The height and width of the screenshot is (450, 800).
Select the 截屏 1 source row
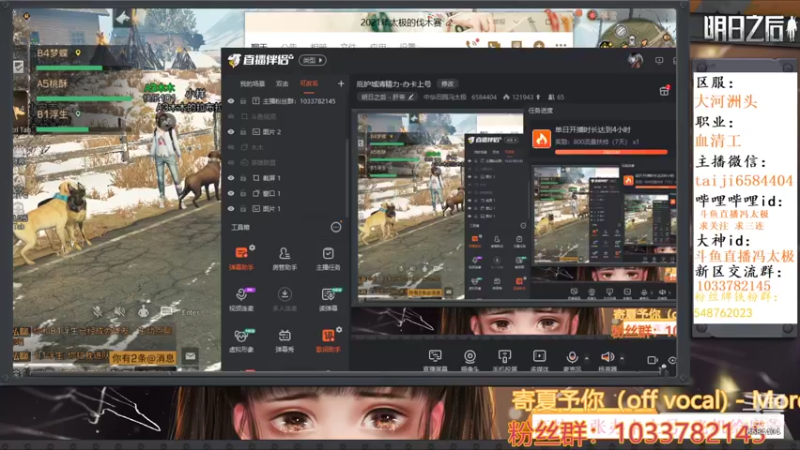point(286,178)
